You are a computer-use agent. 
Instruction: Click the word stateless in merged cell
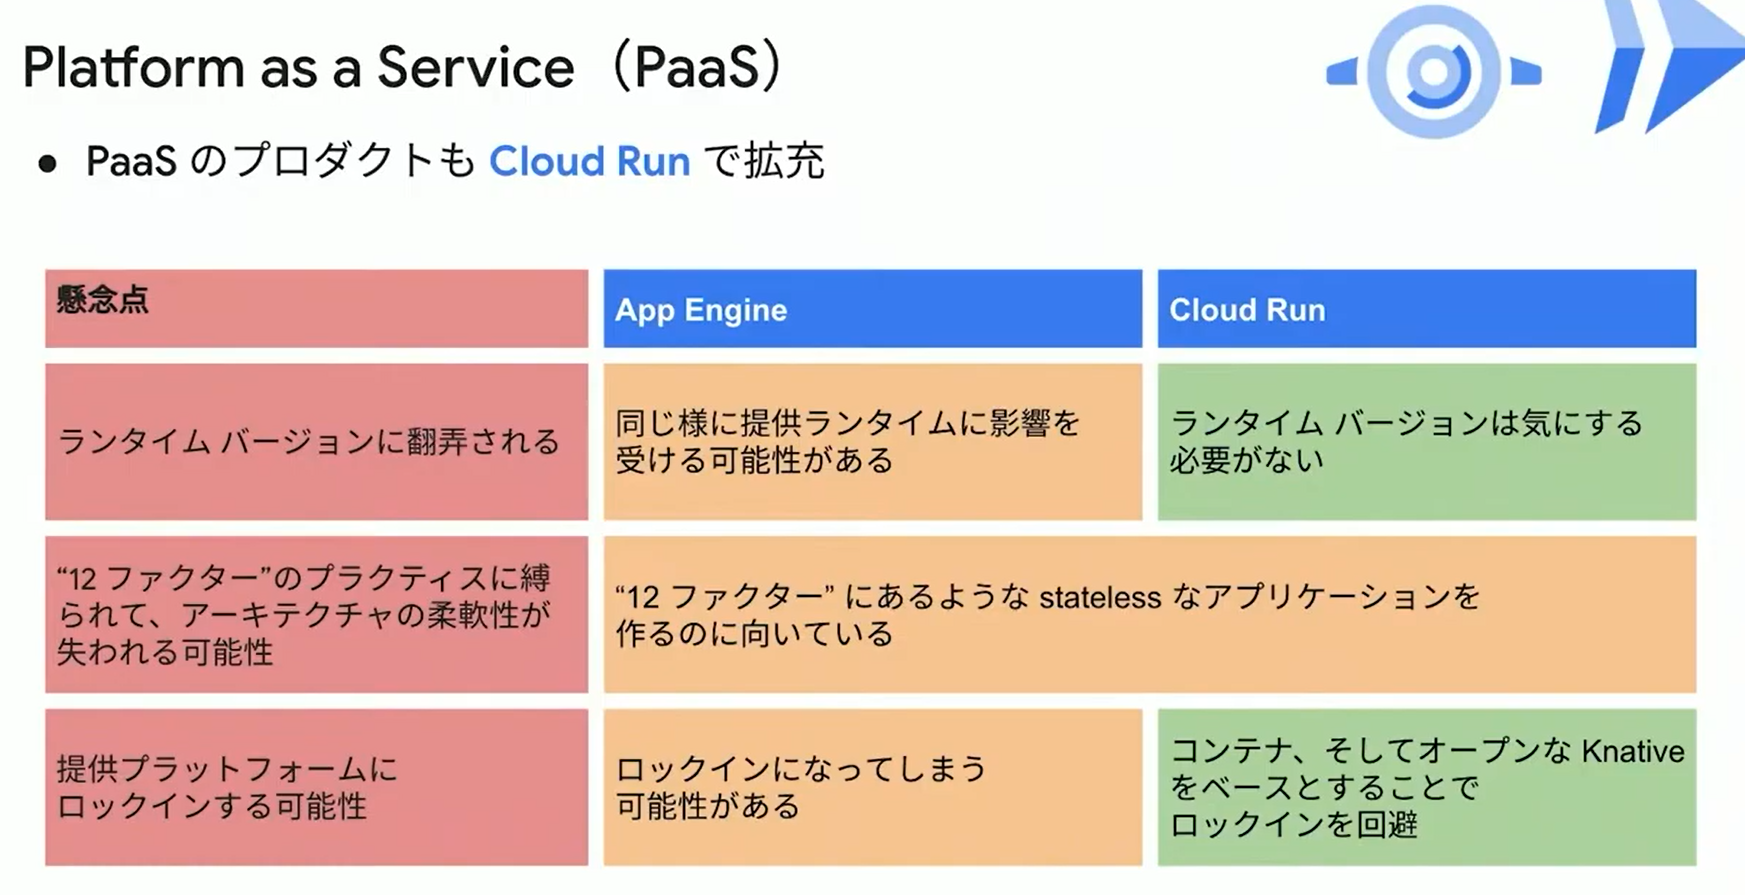point(1100,597)
